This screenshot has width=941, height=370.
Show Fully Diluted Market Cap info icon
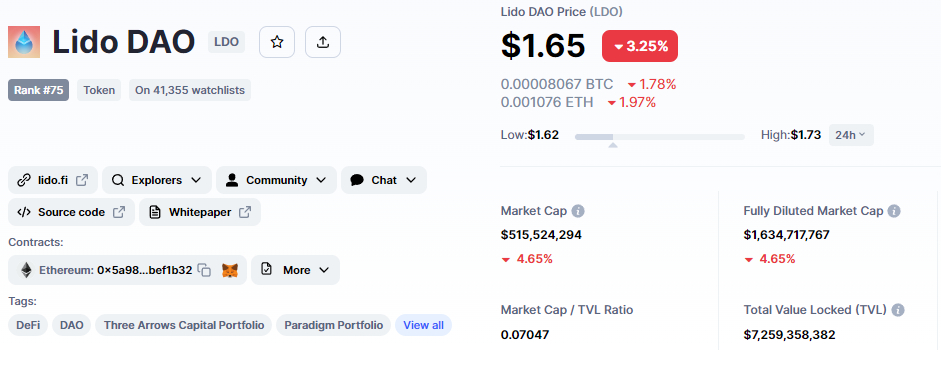coord(894,211)
